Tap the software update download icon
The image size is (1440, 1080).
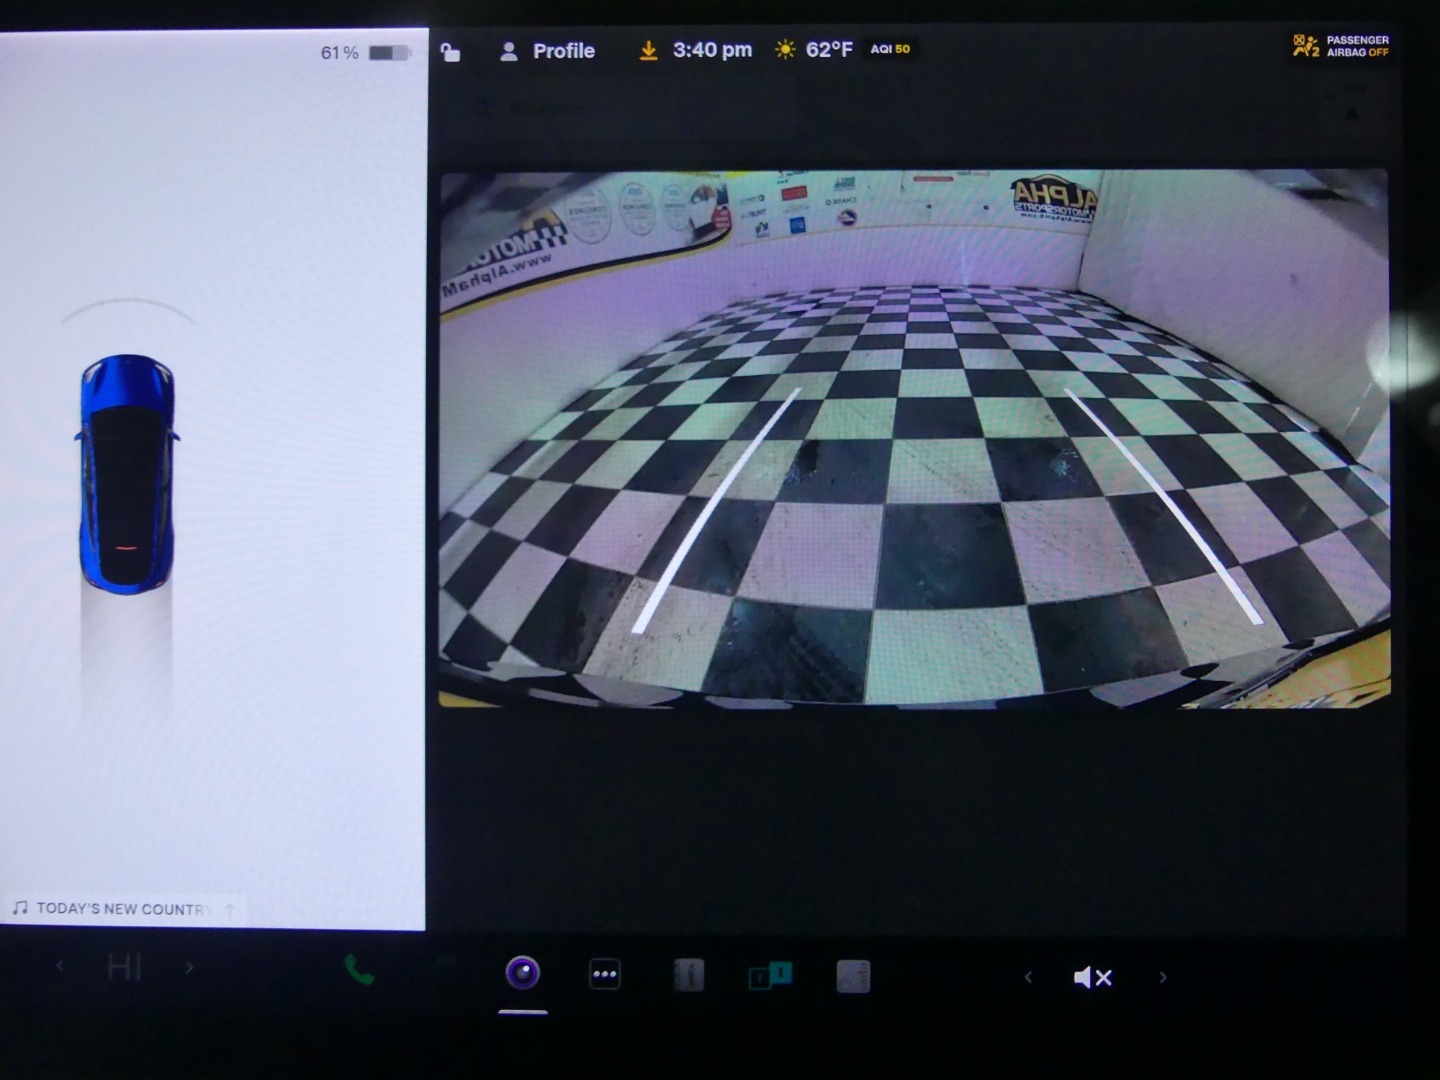point(649,50)
